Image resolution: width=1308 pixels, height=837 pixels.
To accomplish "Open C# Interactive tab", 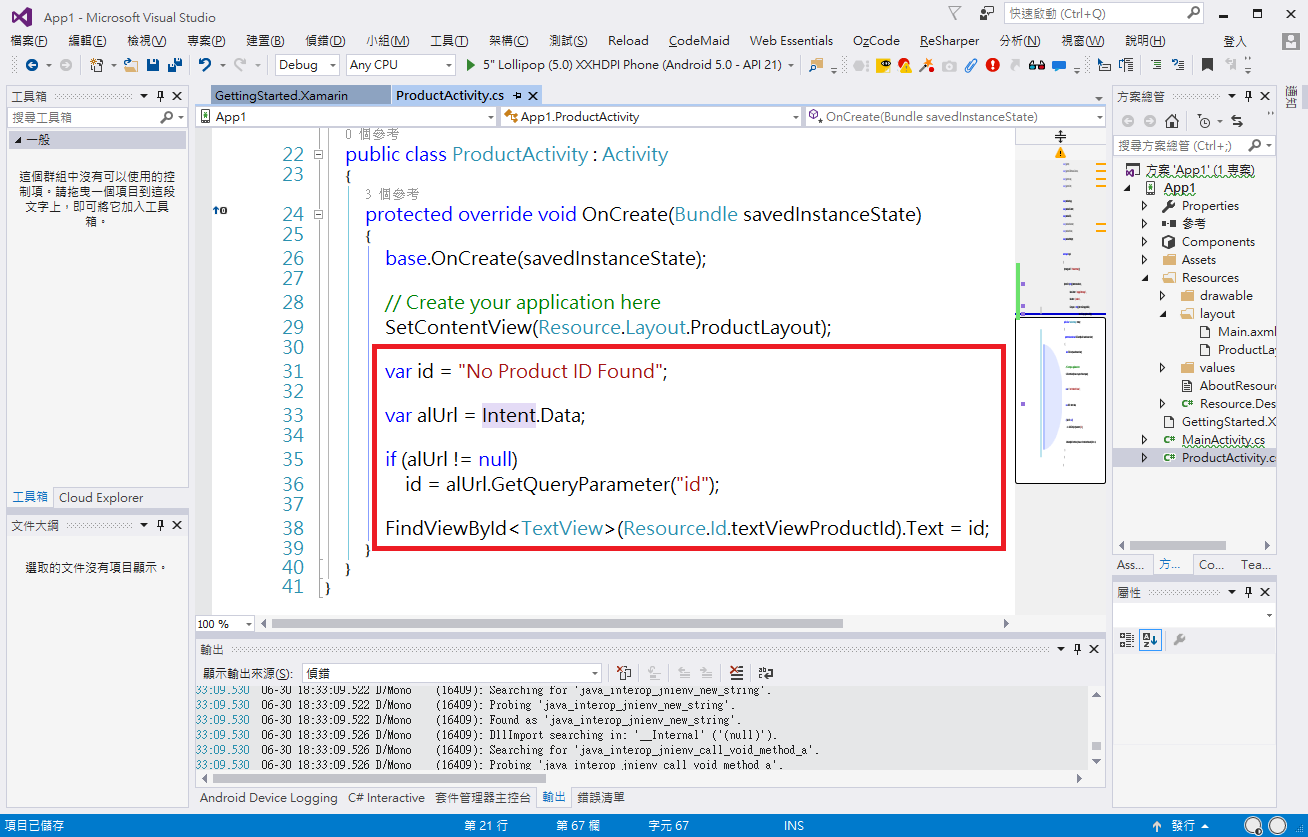I will [386, 798].
